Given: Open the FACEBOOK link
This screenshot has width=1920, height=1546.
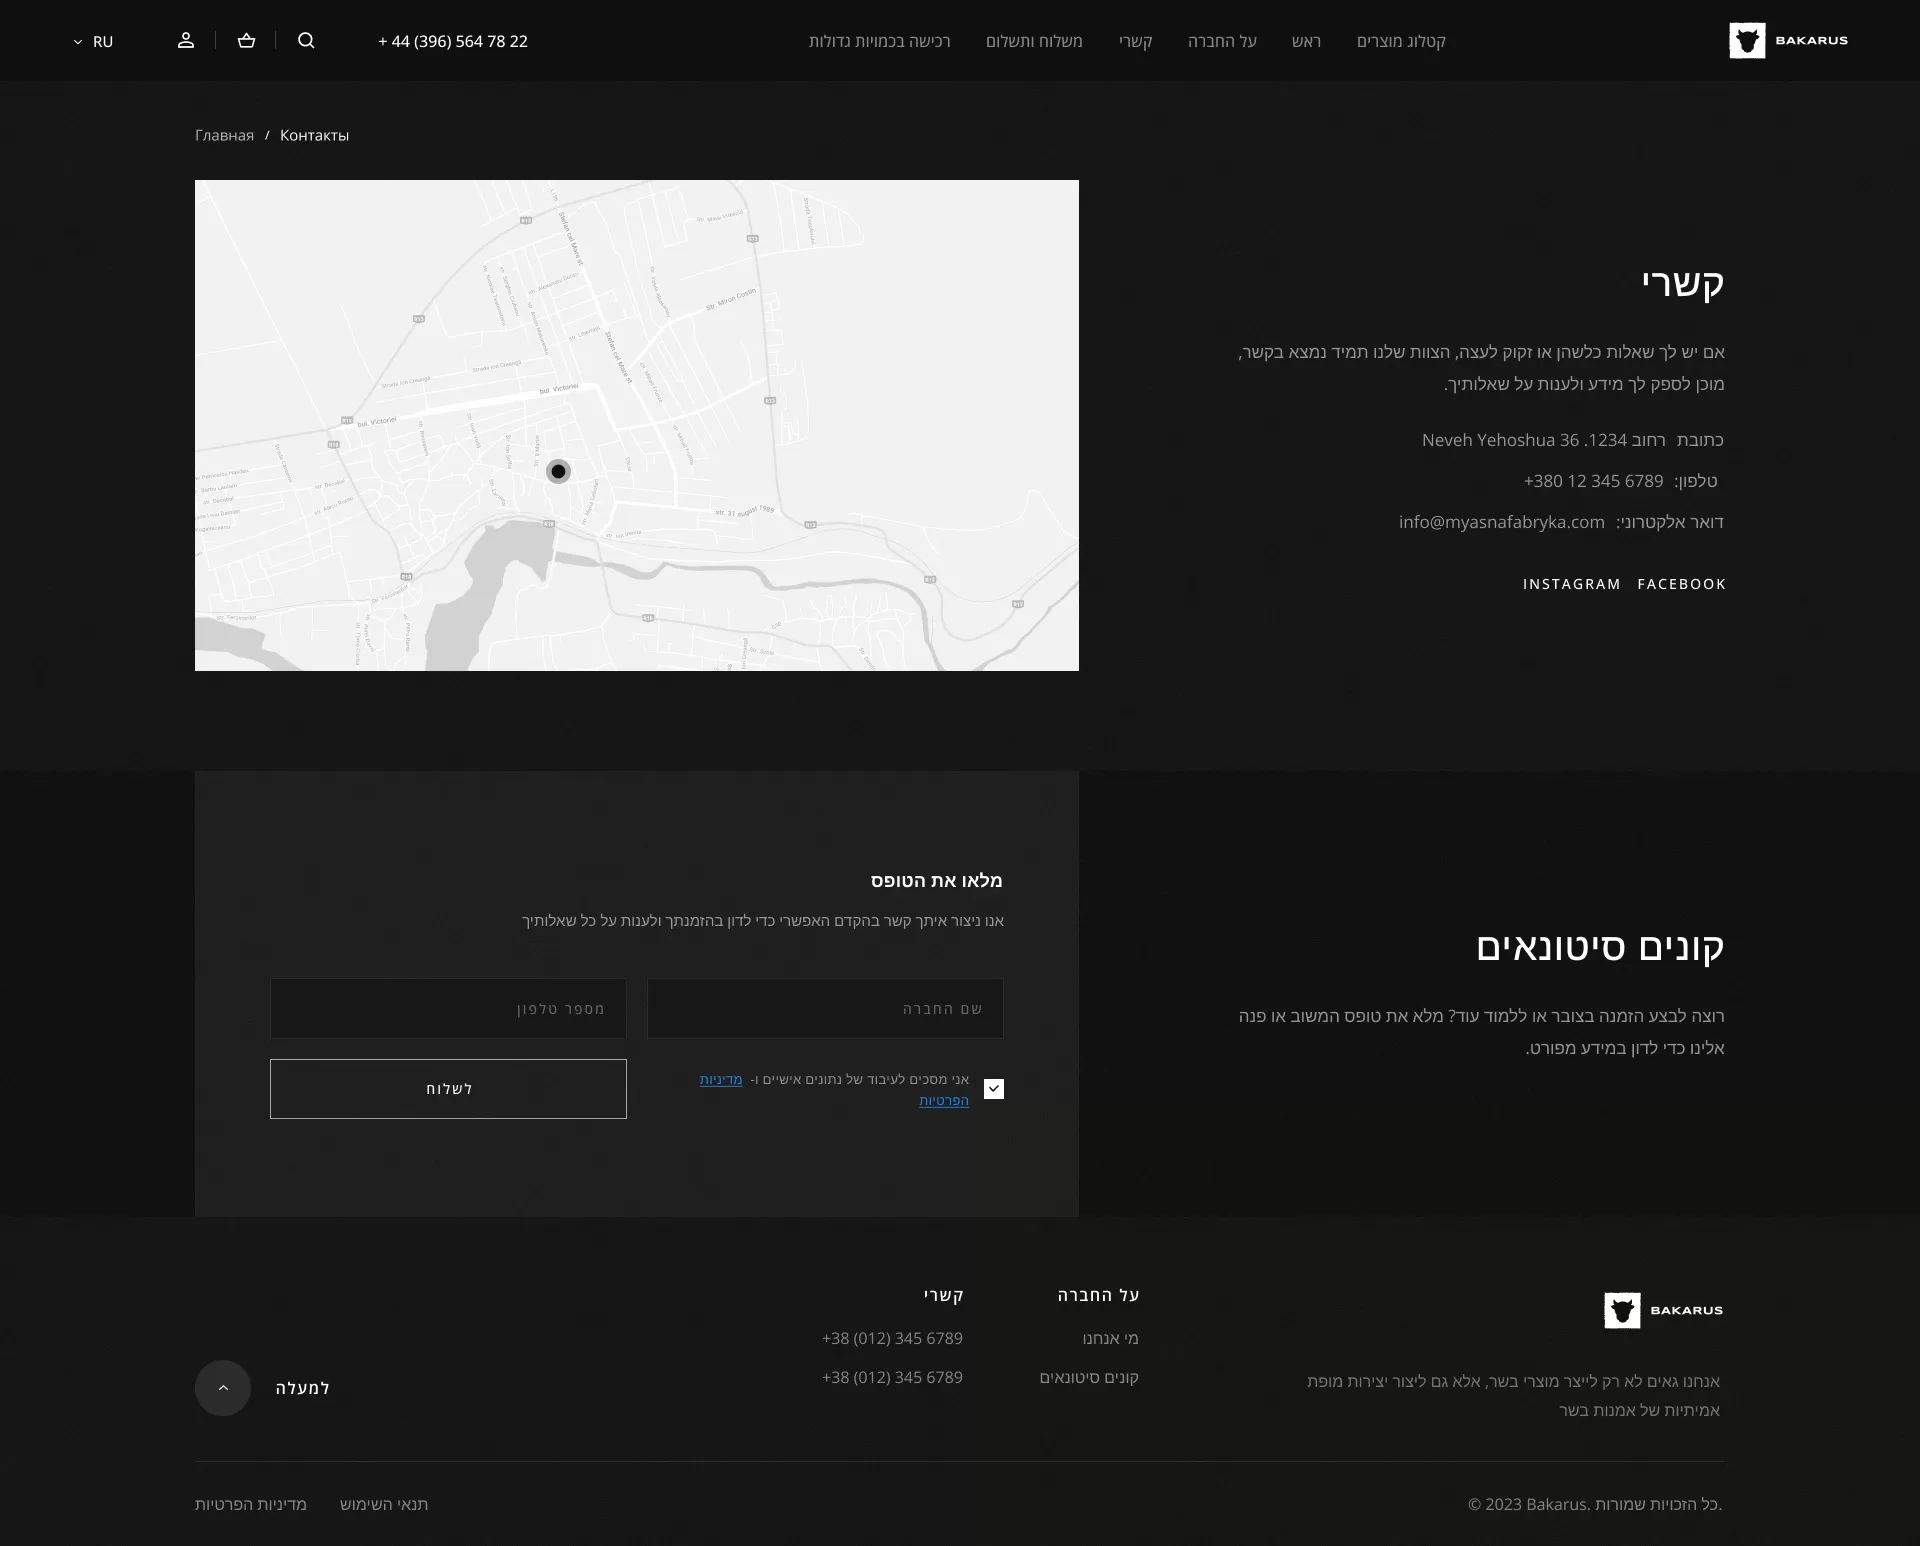Looking at the screenshot, I should 1681,584.
